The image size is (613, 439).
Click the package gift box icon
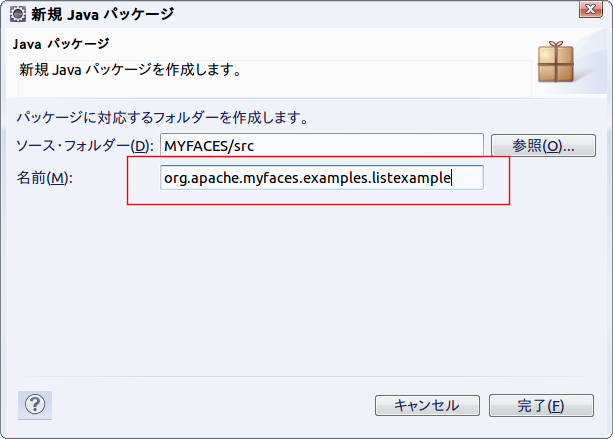coord(556,62)
